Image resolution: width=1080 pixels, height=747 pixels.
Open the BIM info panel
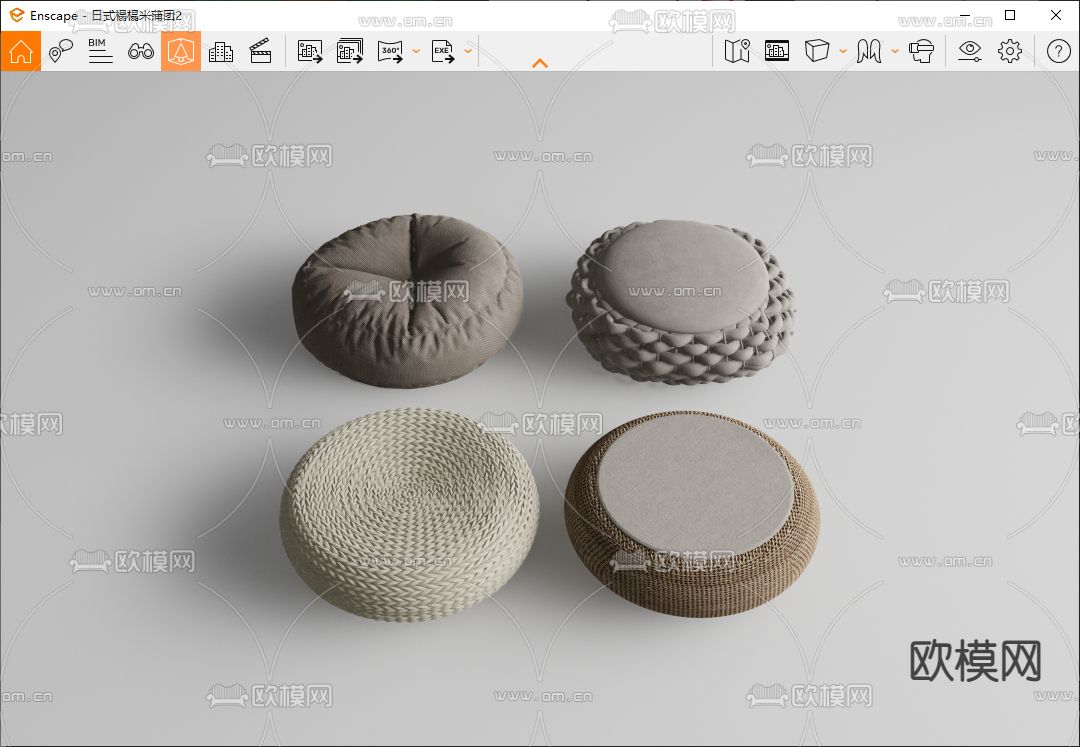tap(100, 51)
